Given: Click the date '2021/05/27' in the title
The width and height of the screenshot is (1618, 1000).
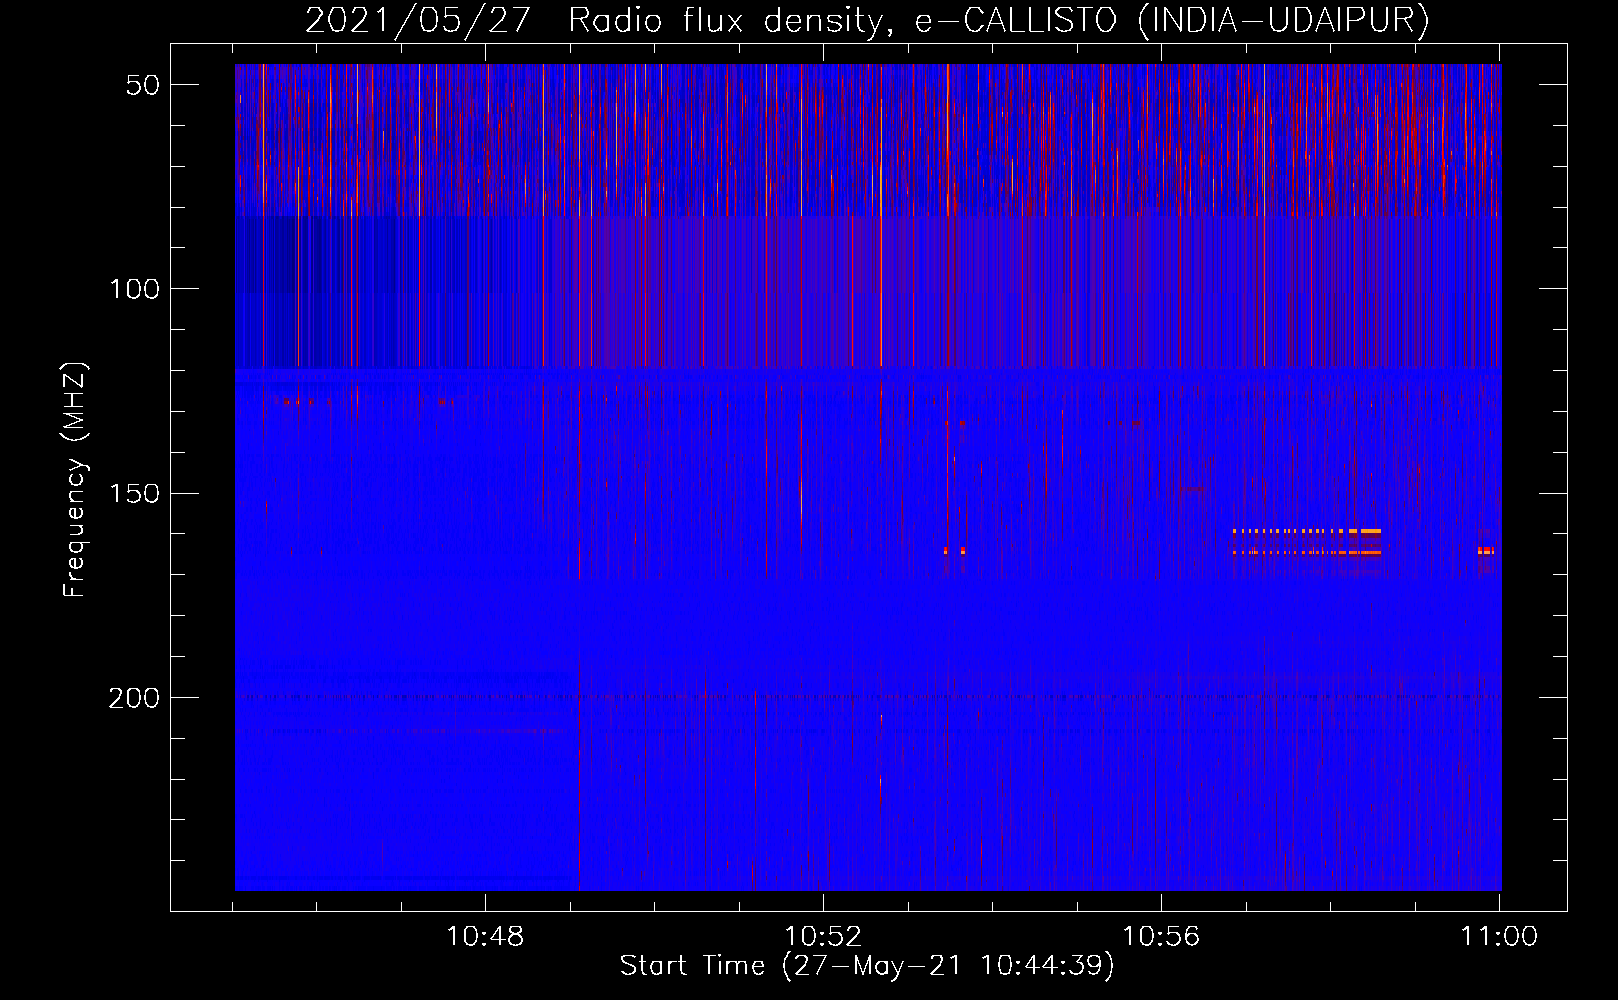Looking at the screenshot, I should tap(417, 20).
